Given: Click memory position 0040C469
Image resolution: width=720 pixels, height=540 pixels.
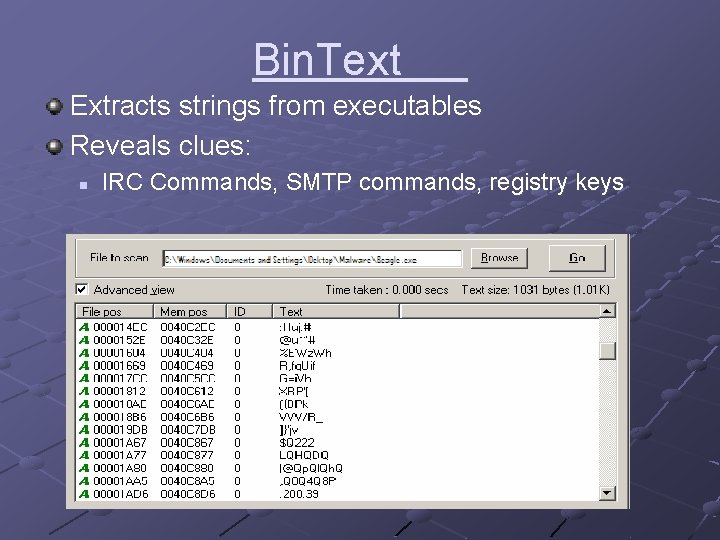Looking at the screenshot, I should 187,366.
